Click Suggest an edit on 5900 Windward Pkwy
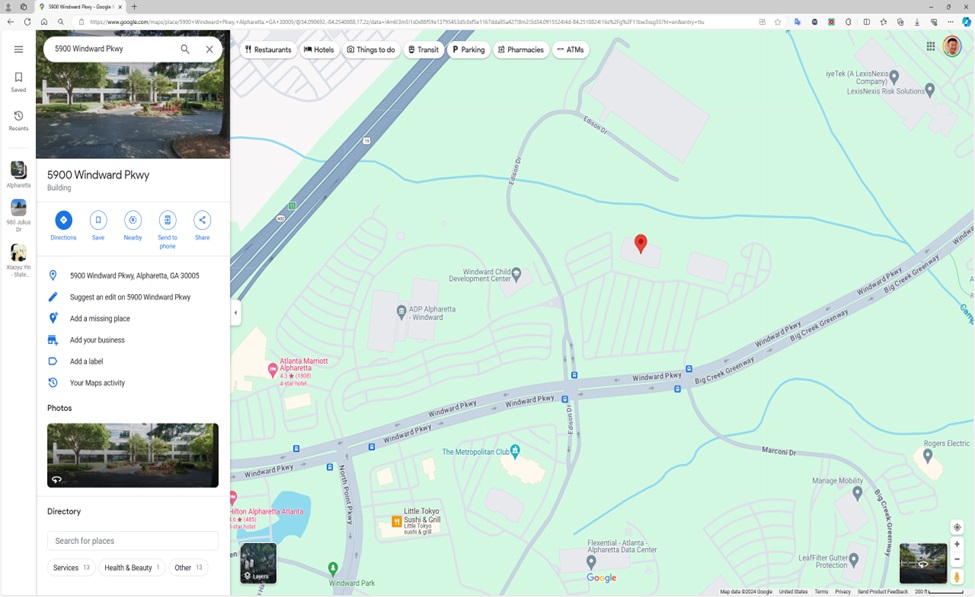 pos(130,297)
